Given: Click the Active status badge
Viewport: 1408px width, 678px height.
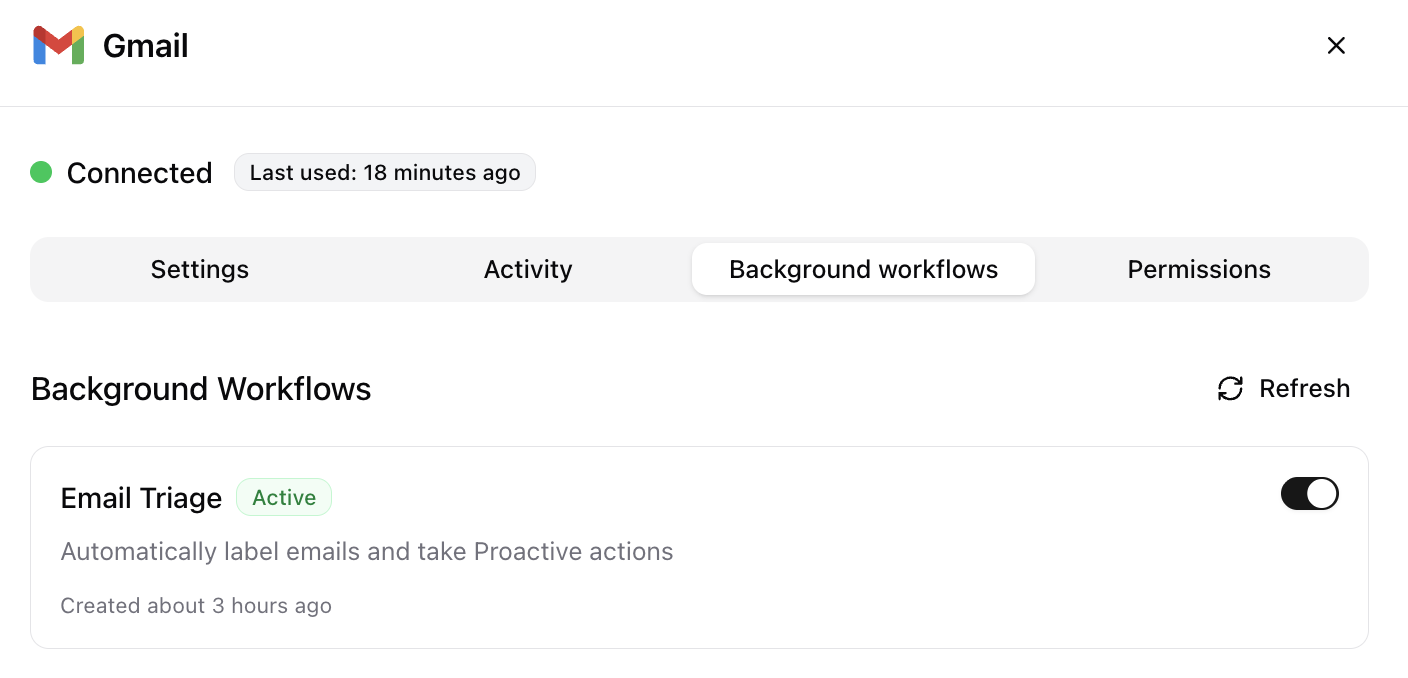Looking at the screenshot, I should (284, 496).
